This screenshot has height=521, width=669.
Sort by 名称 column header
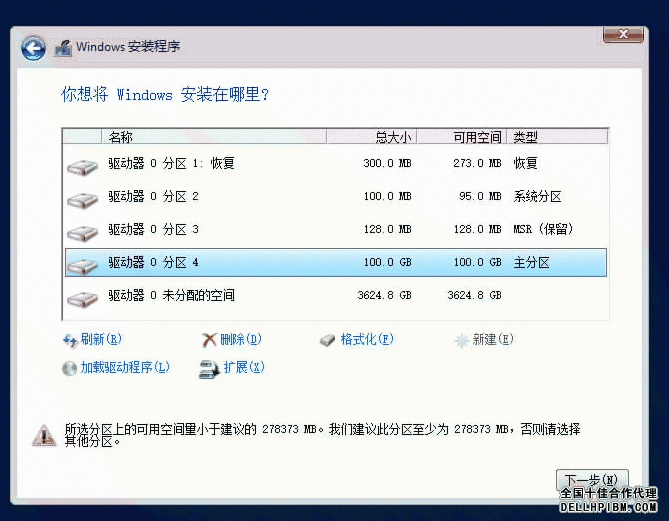(x=214, y=137)
